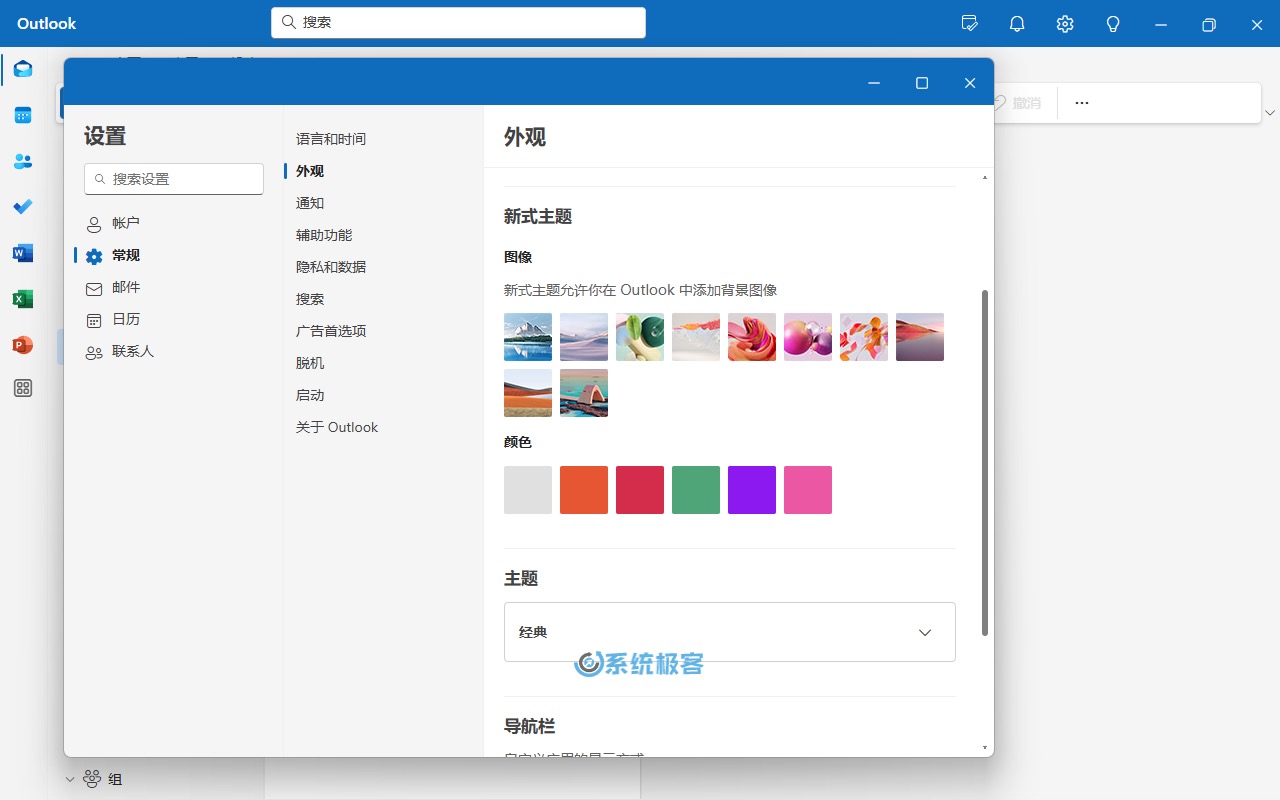Launch Excel from the sidebar
The image size is (1280, 800).
coord(23,299)
